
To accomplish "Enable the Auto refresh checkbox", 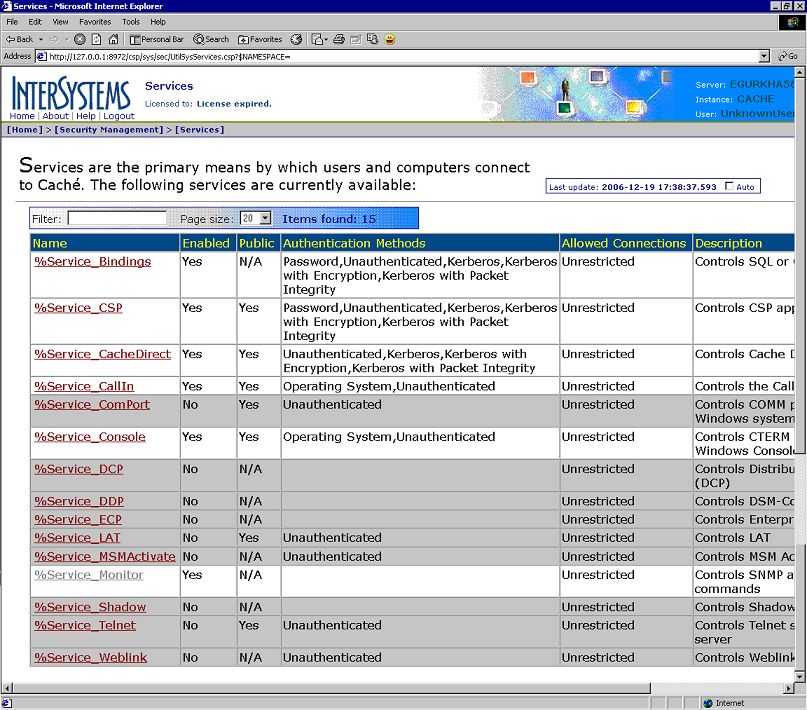I will [x=729, y=186].
